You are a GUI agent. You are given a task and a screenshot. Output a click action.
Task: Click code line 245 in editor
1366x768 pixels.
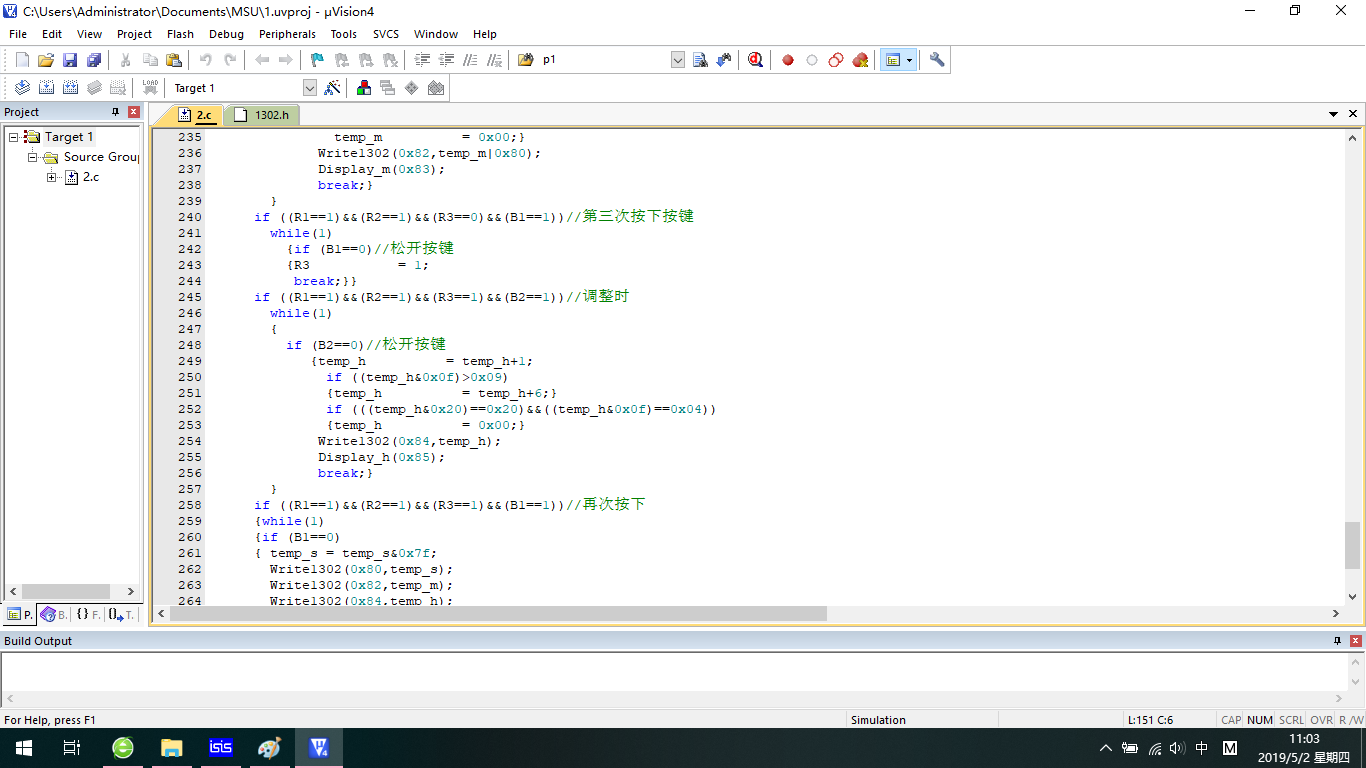[440, 297]
